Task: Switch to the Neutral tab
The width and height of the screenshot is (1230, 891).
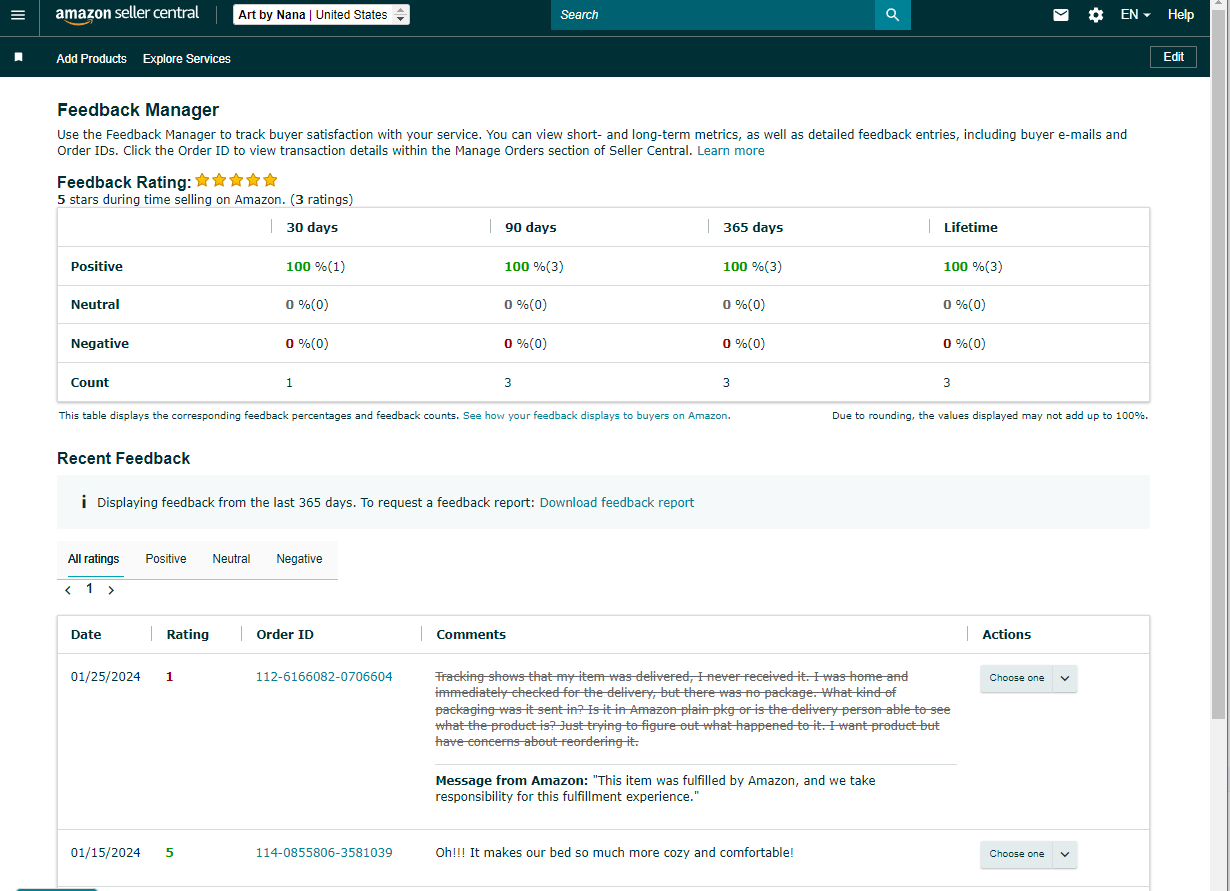Action: [x=231, y=559]
